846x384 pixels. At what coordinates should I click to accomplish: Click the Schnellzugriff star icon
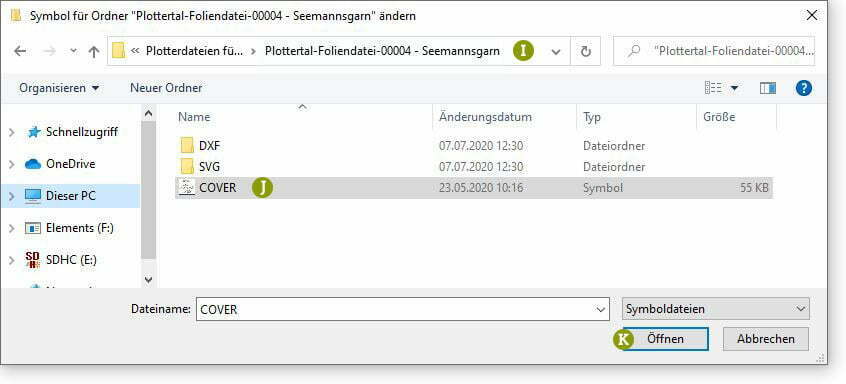point(33,132)
